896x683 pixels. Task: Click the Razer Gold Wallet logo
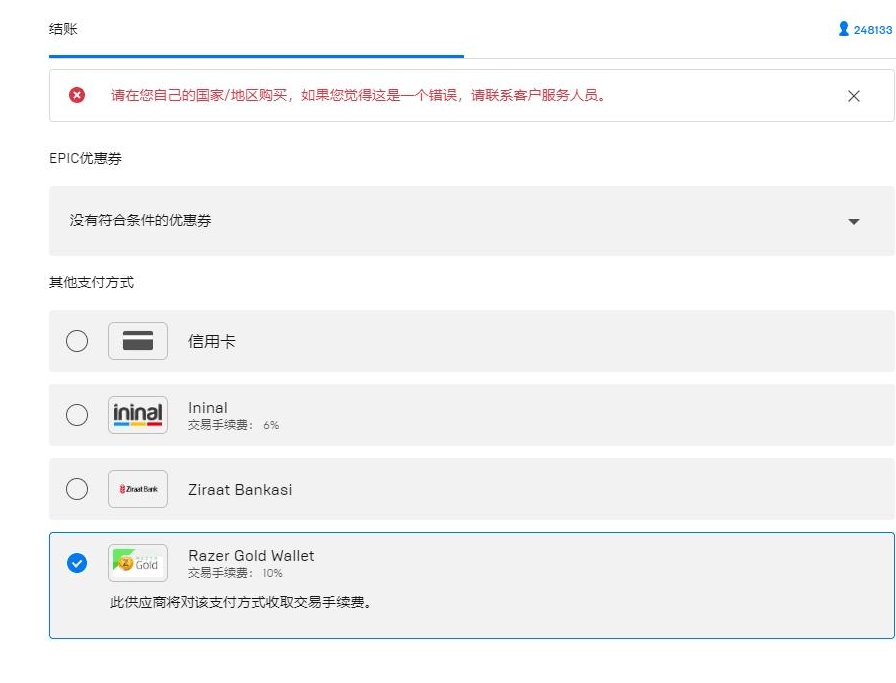click(137, 563)
